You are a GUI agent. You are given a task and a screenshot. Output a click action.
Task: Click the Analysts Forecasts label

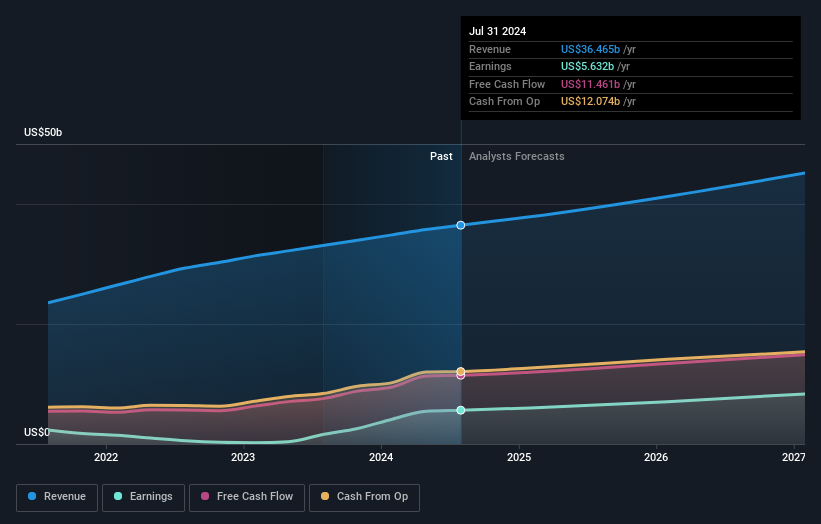click(517, 156)
